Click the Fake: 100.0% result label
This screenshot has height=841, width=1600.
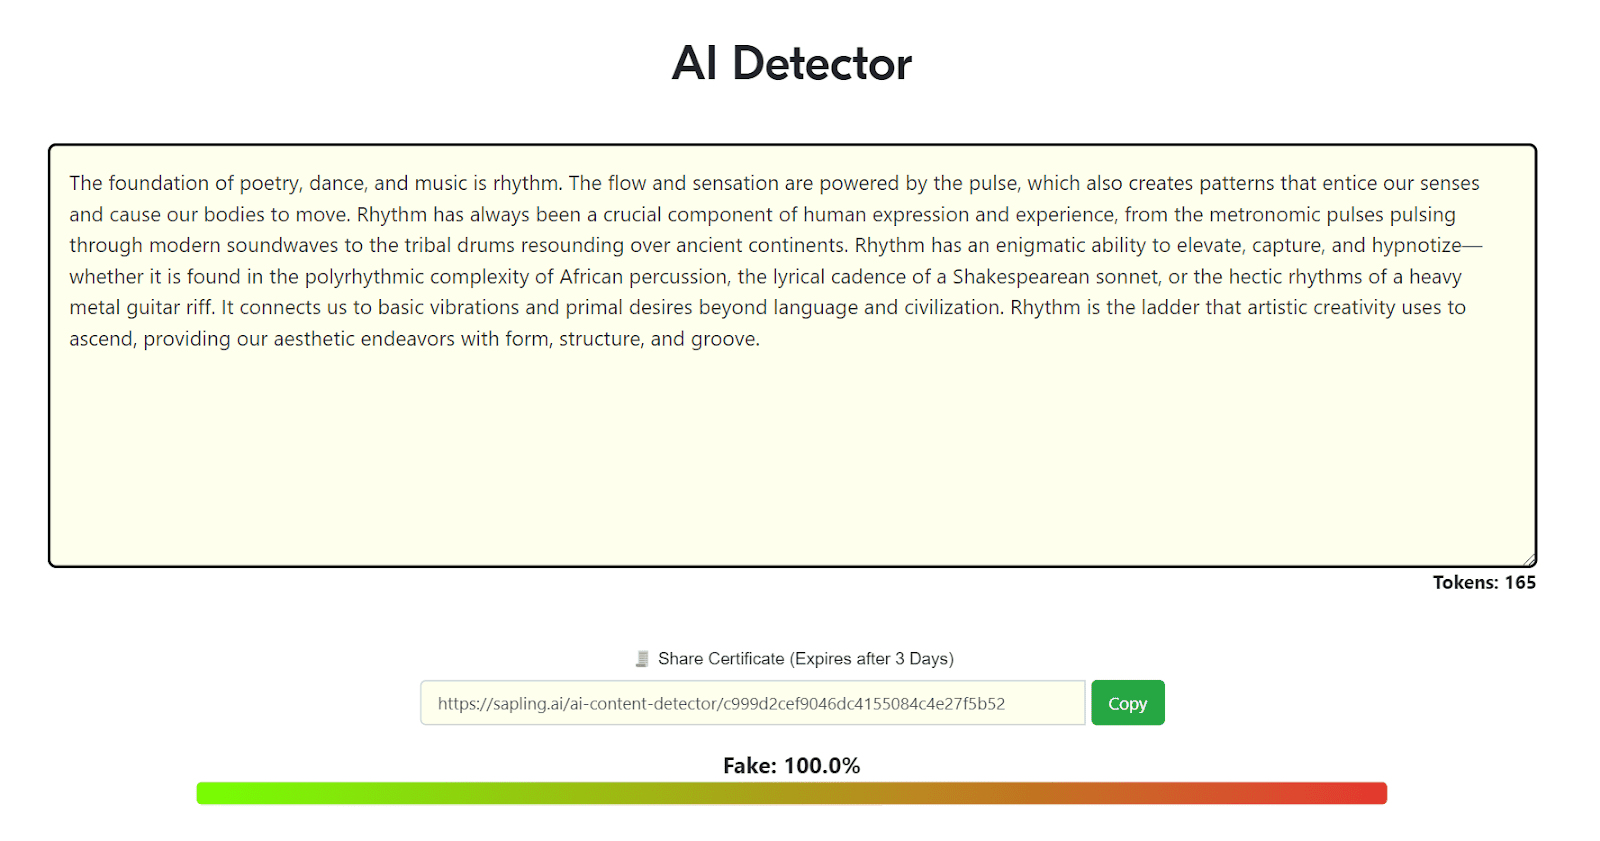[791, 766]
